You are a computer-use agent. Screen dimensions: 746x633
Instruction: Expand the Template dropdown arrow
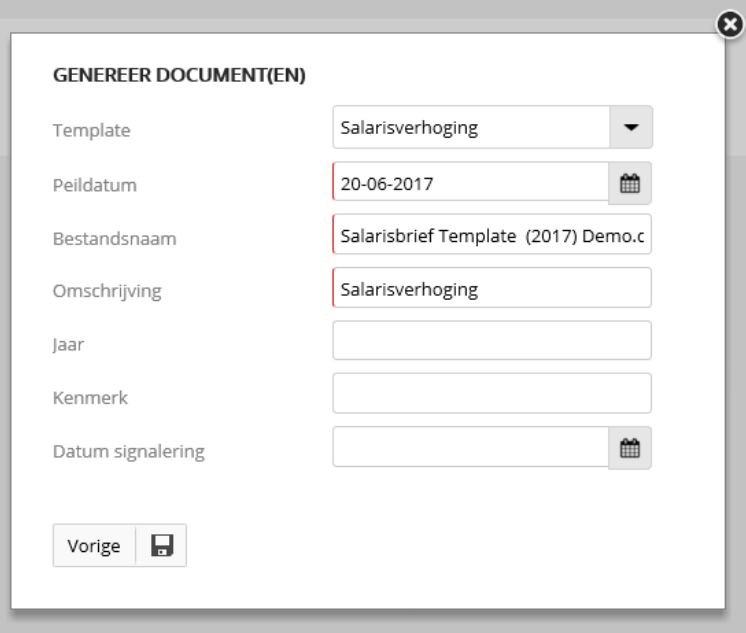point(631,127)
